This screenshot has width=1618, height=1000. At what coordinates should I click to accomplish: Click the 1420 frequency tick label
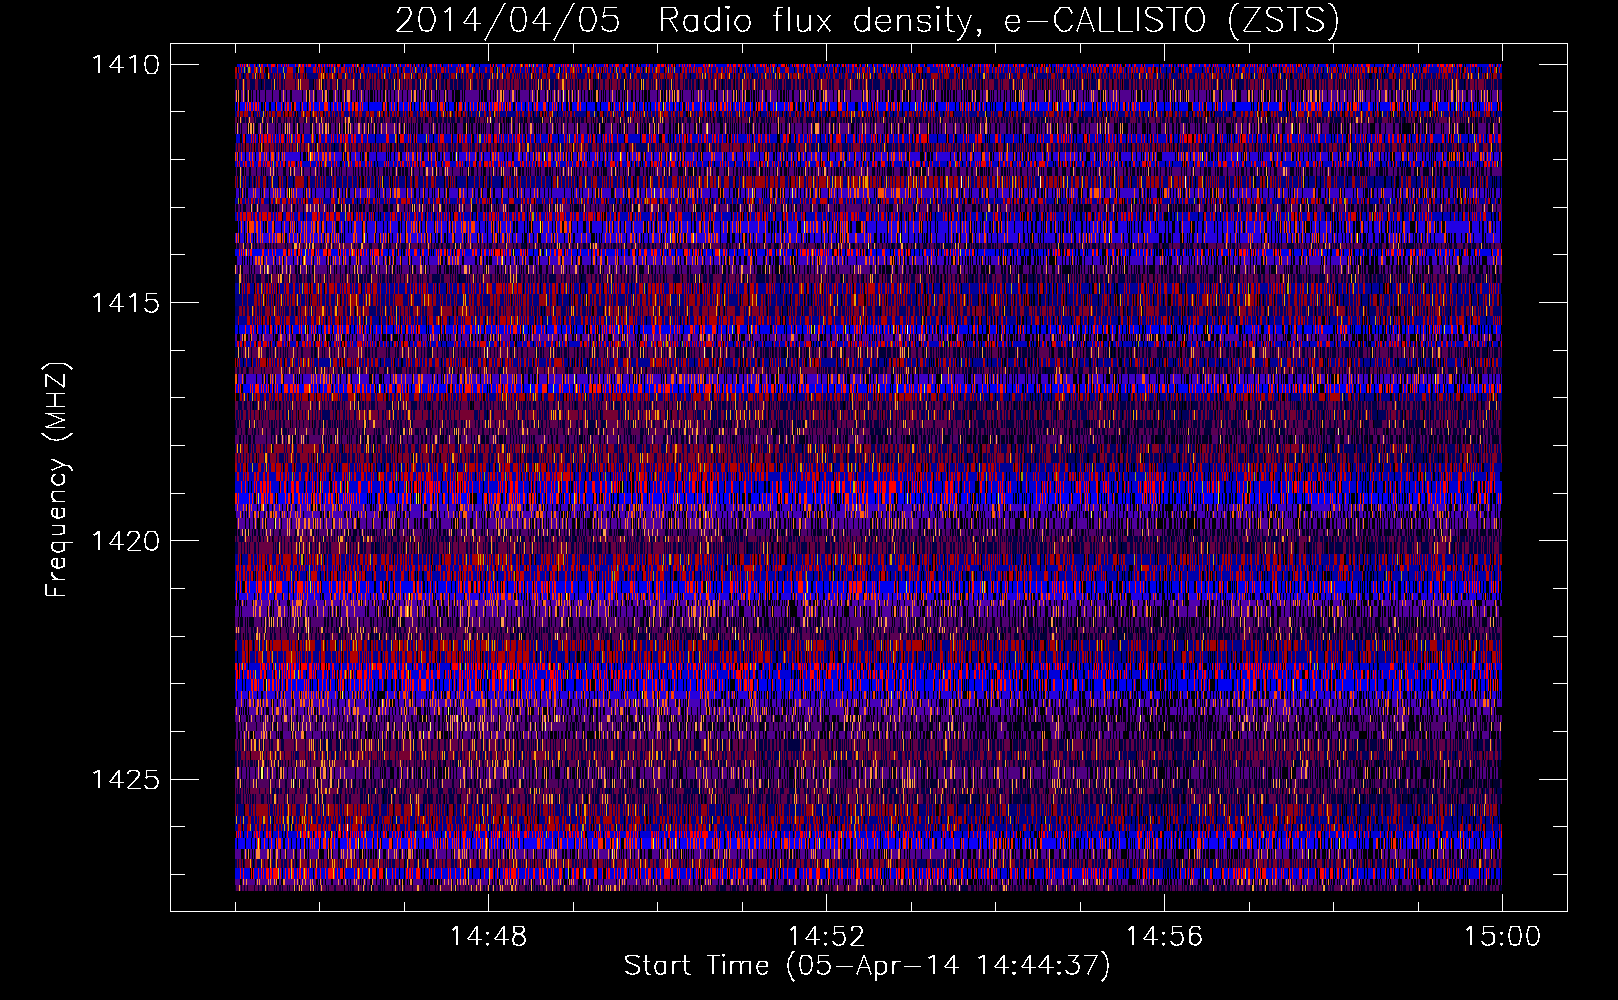pos(126,541)
